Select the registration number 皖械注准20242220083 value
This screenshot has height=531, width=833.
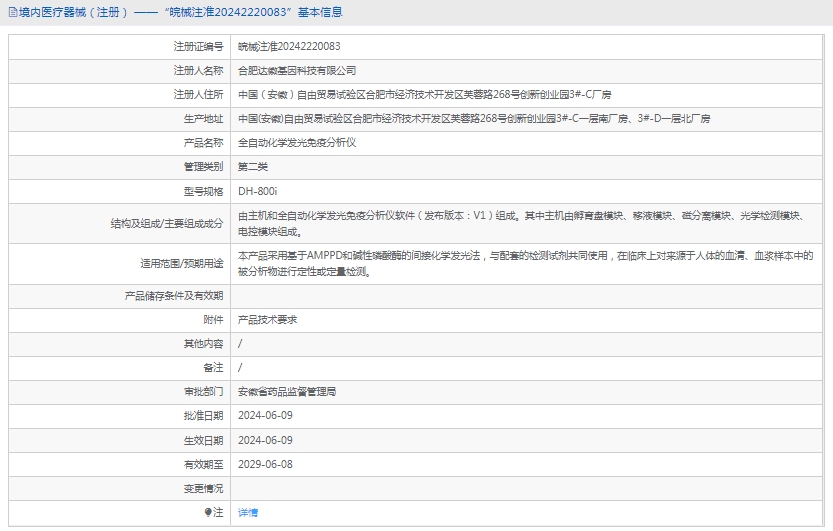pos(288,46)
